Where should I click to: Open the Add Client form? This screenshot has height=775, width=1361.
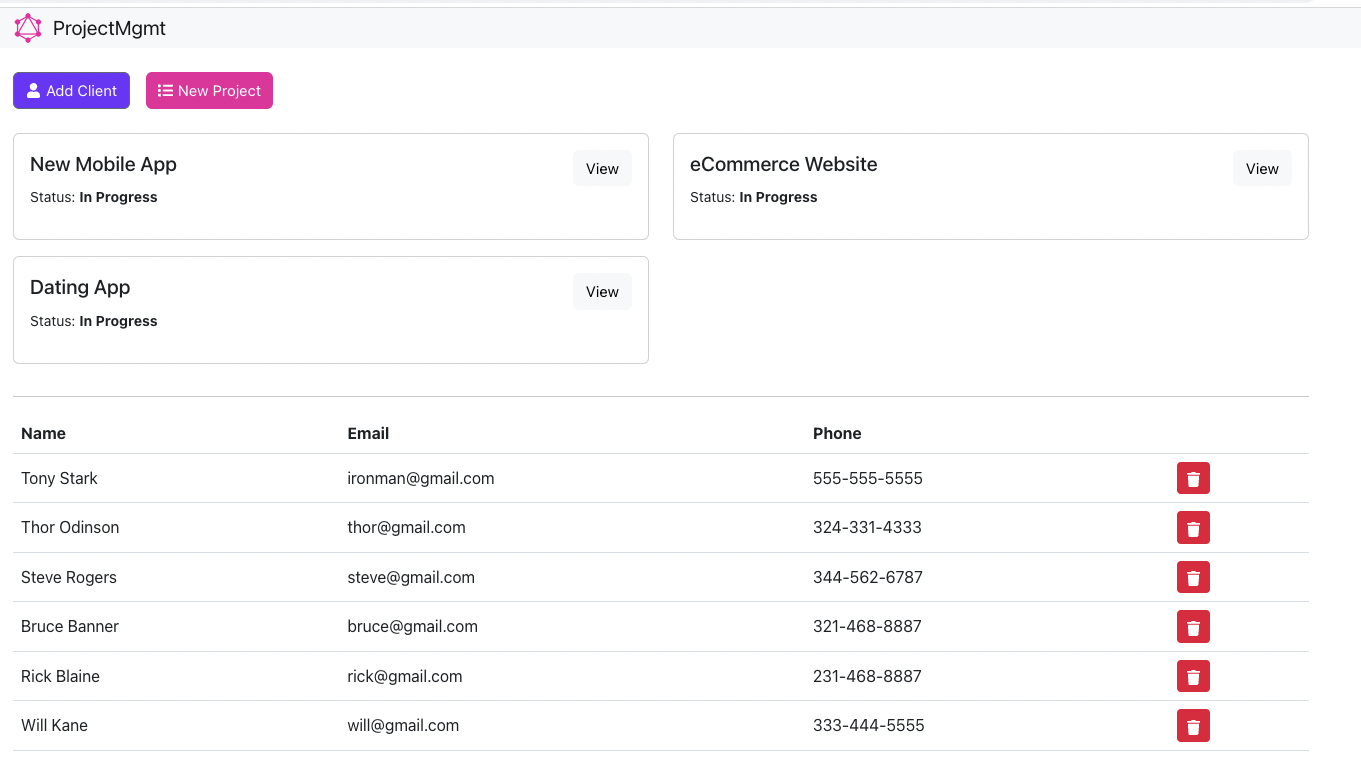pos(71,90)
